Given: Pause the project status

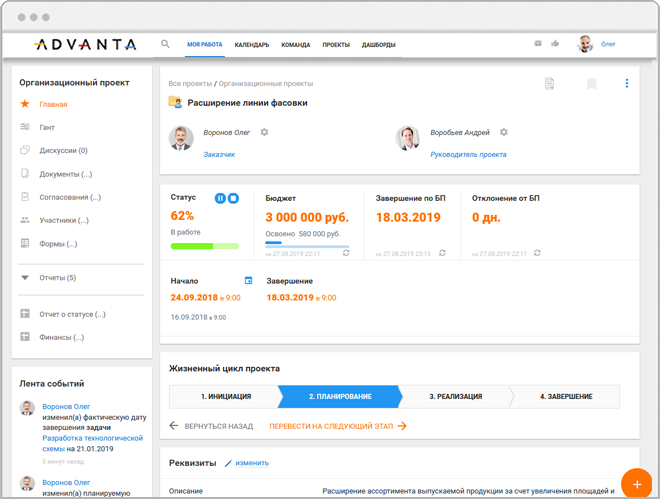Looking at the screenshot, I should pyautogui.click(x=220, y=198).
